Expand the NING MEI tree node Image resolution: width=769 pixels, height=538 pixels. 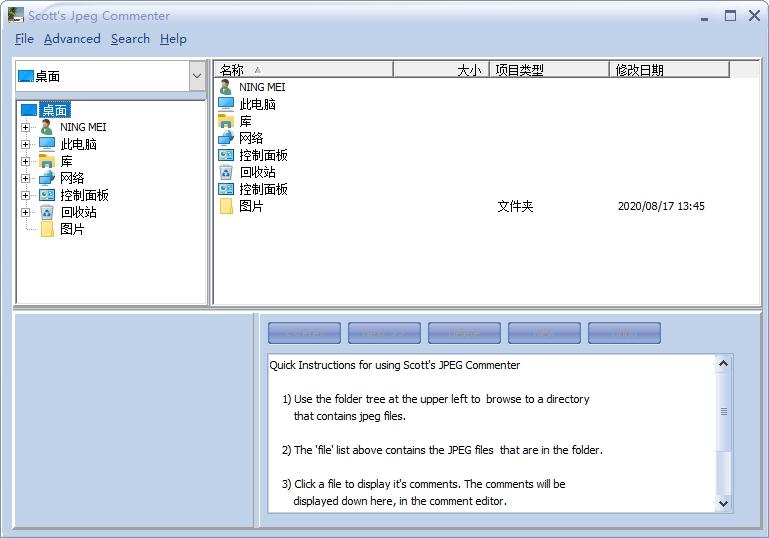point(25,127)
